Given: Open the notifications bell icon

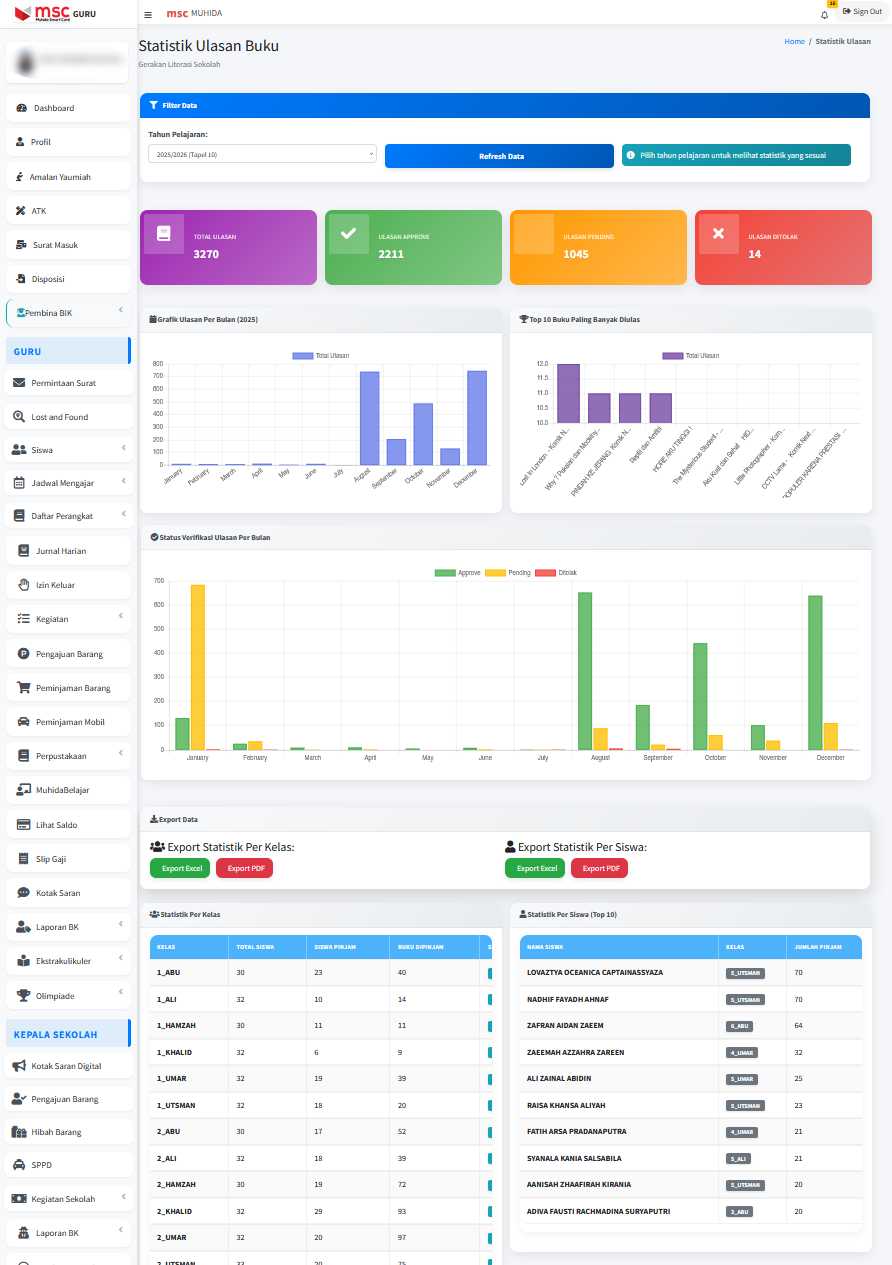Looking at the screenshot, I should click(824, 15).
